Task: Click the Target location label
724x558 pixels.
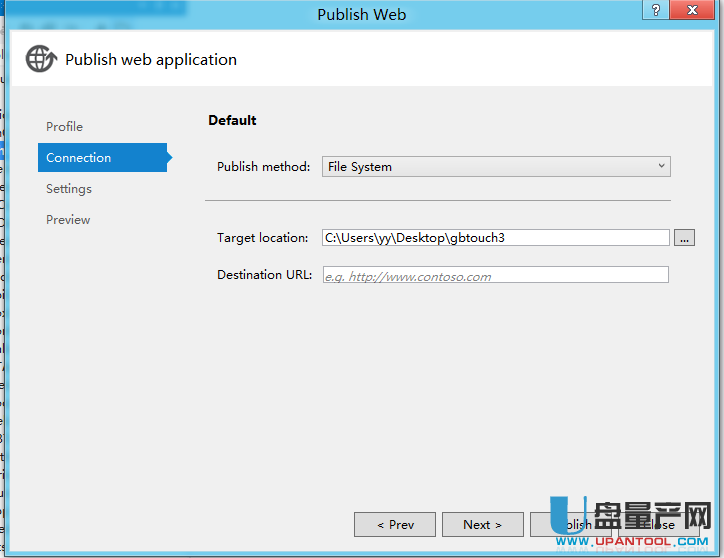Action: [262, 237]
